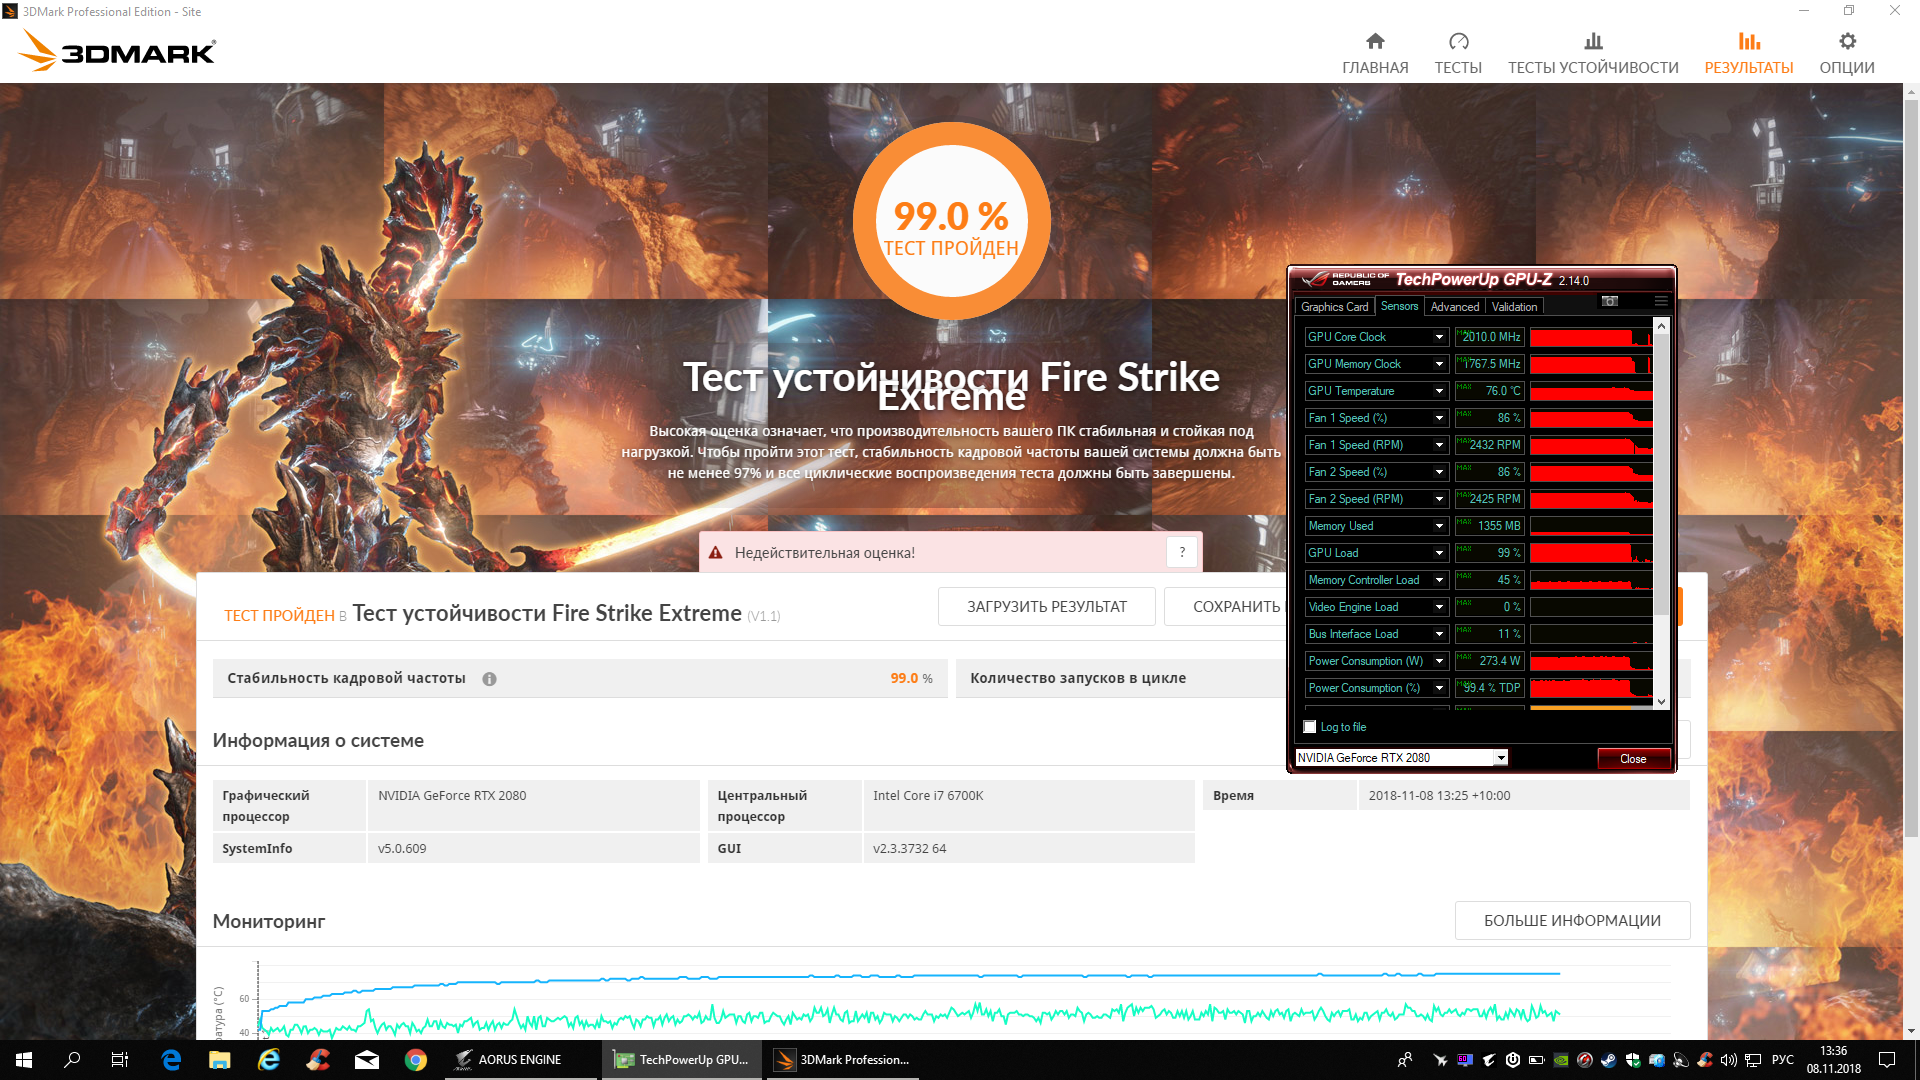Expand GPU Temperature sensor dropdown
The height and width of the screenshot is (1080, 1920).
[x=1439, y=391]
